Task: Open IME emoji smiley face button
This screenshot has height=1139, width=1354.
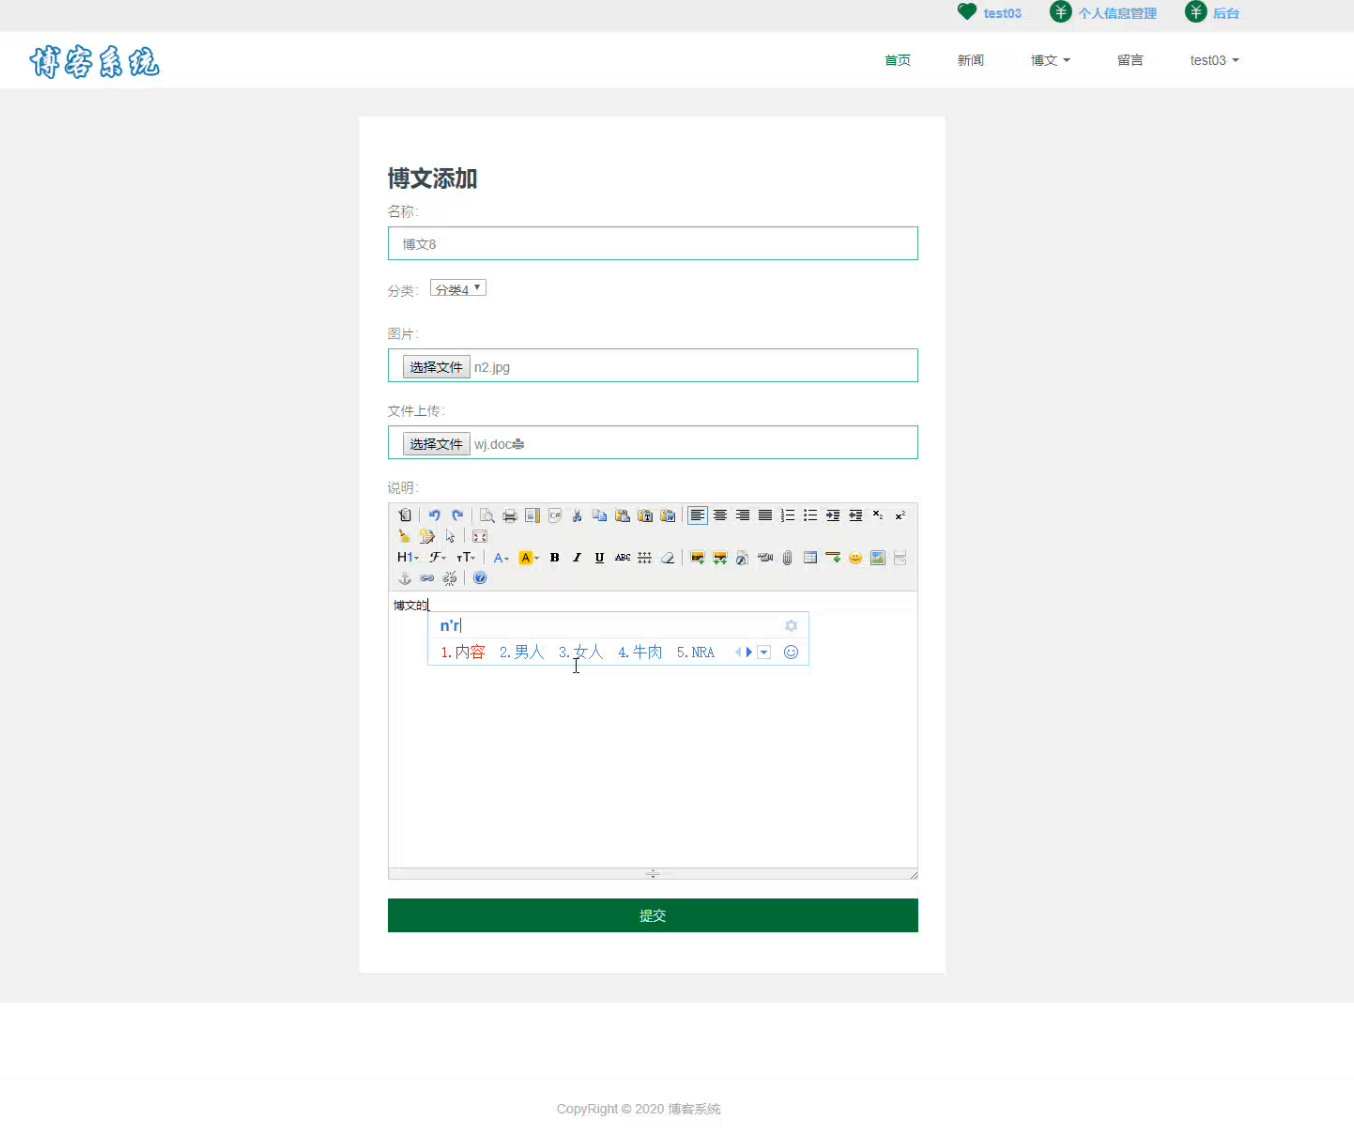Action: point(791,652)
